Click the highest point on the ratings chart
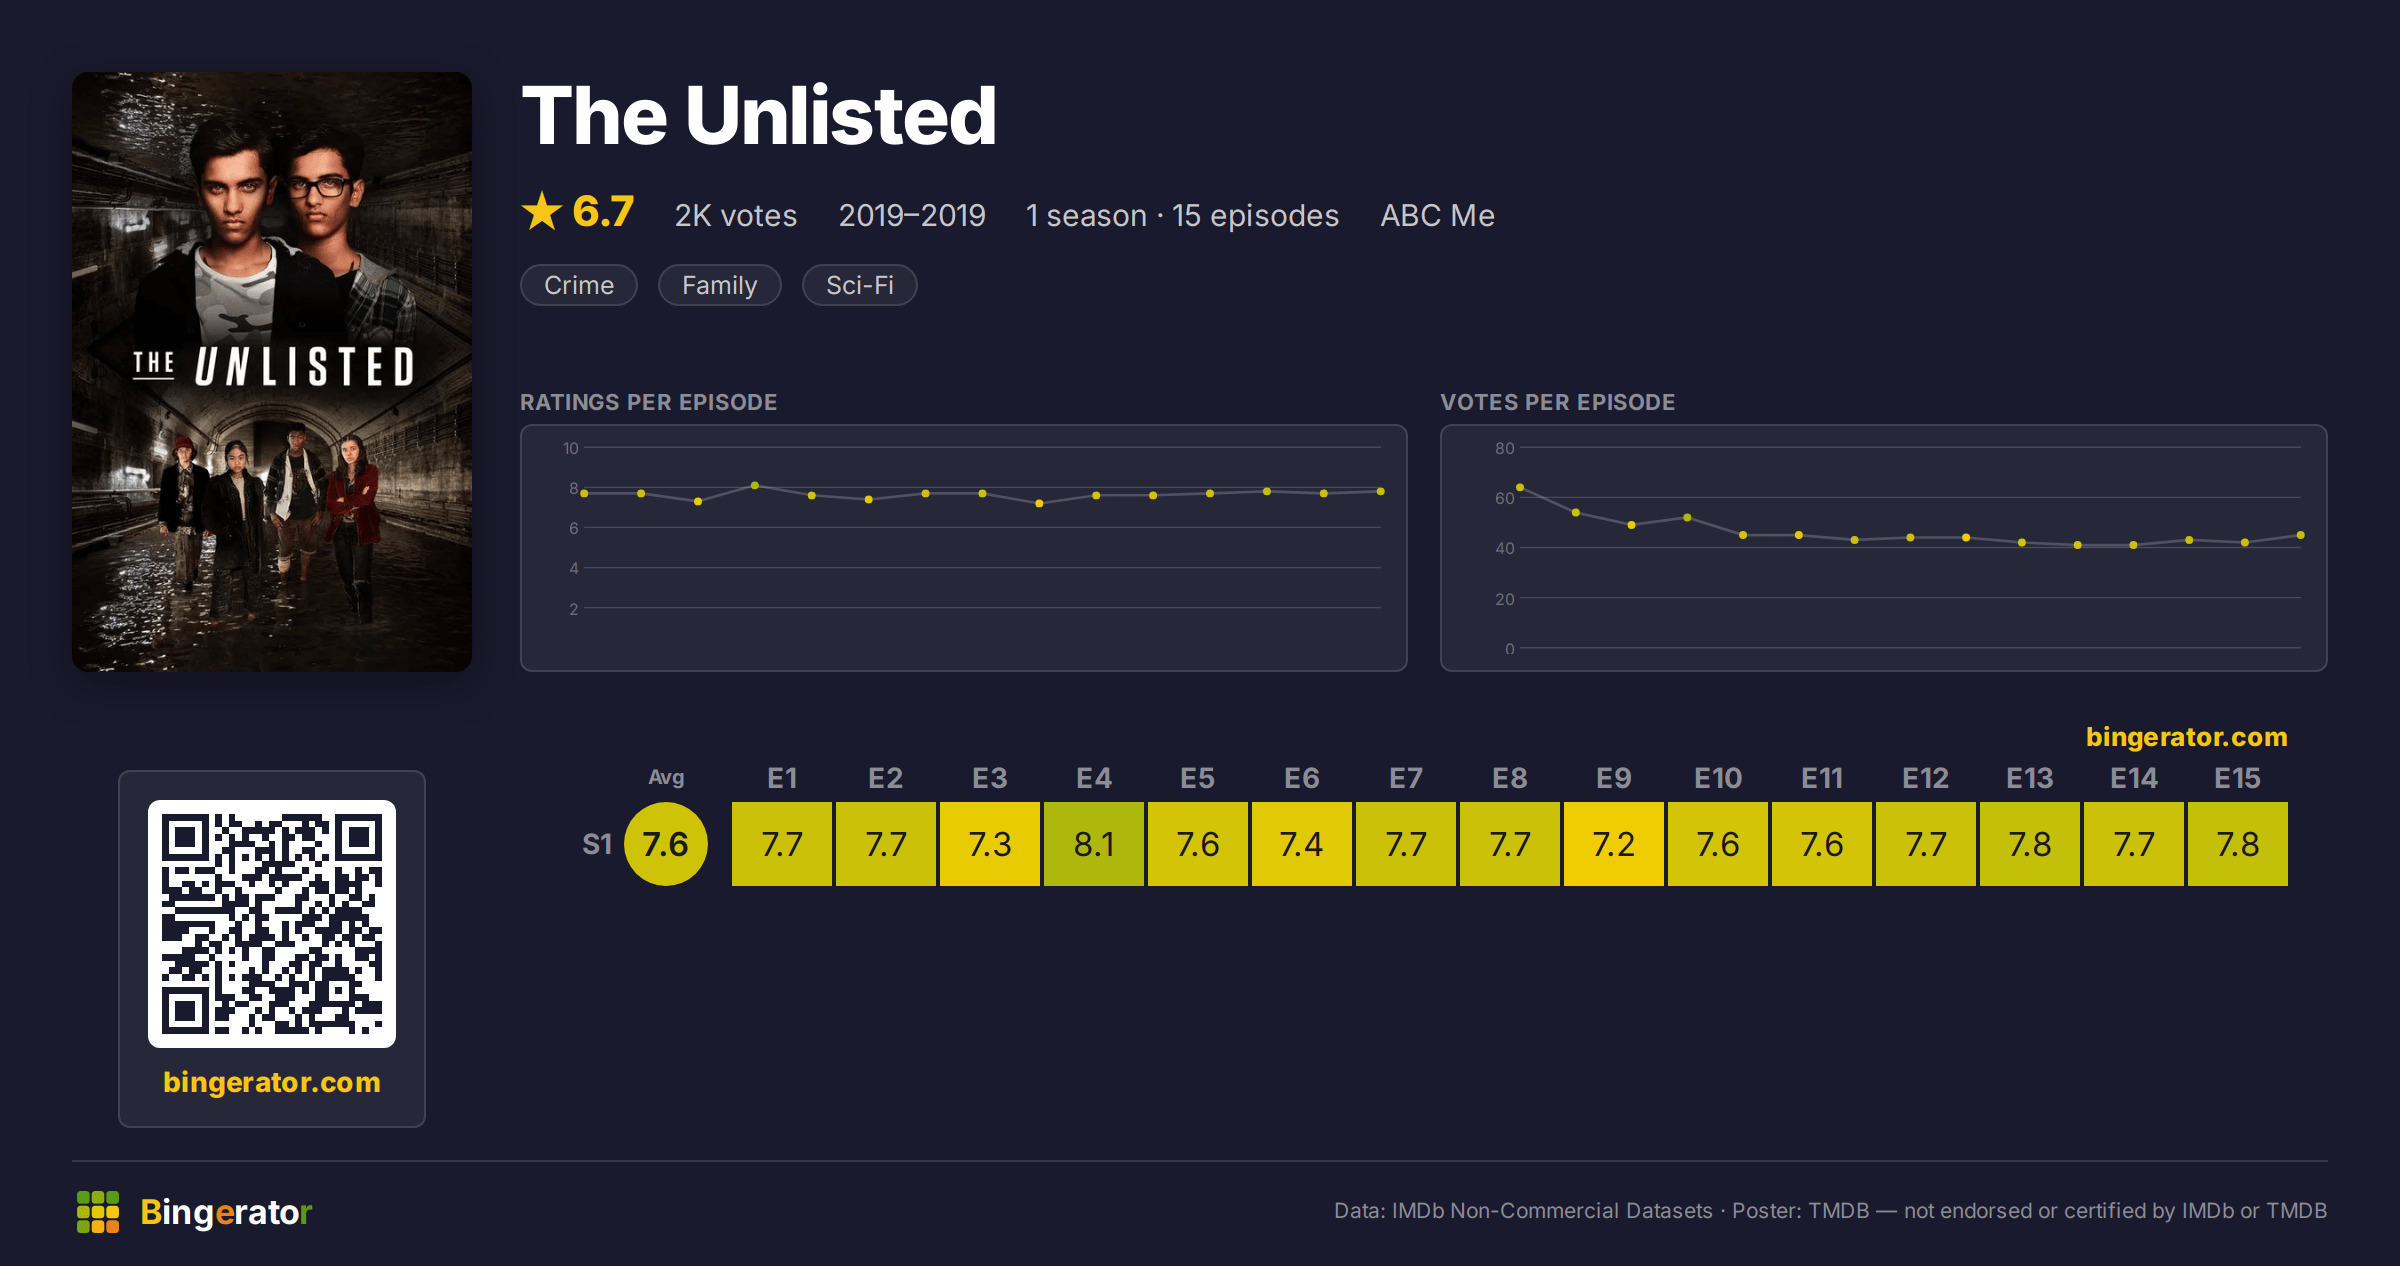The height and width of the screenshot is (1266, 2400). 755,485
